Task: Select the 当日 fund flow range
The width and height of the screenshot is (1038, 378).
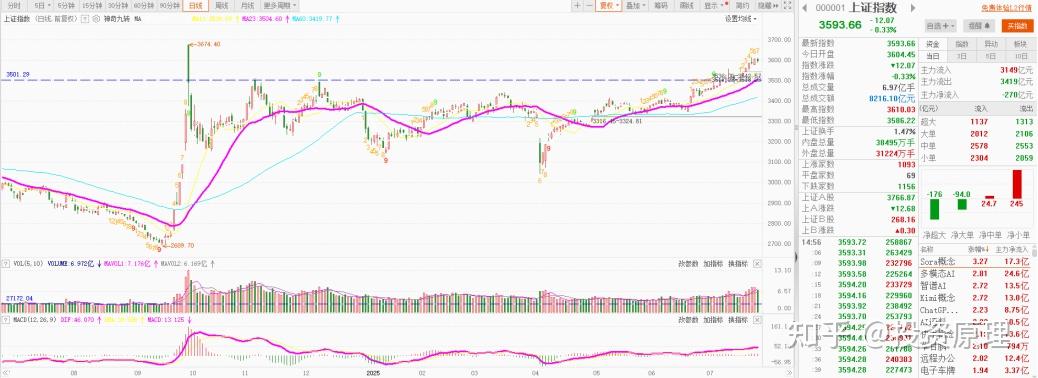Action: pos(932,56)
